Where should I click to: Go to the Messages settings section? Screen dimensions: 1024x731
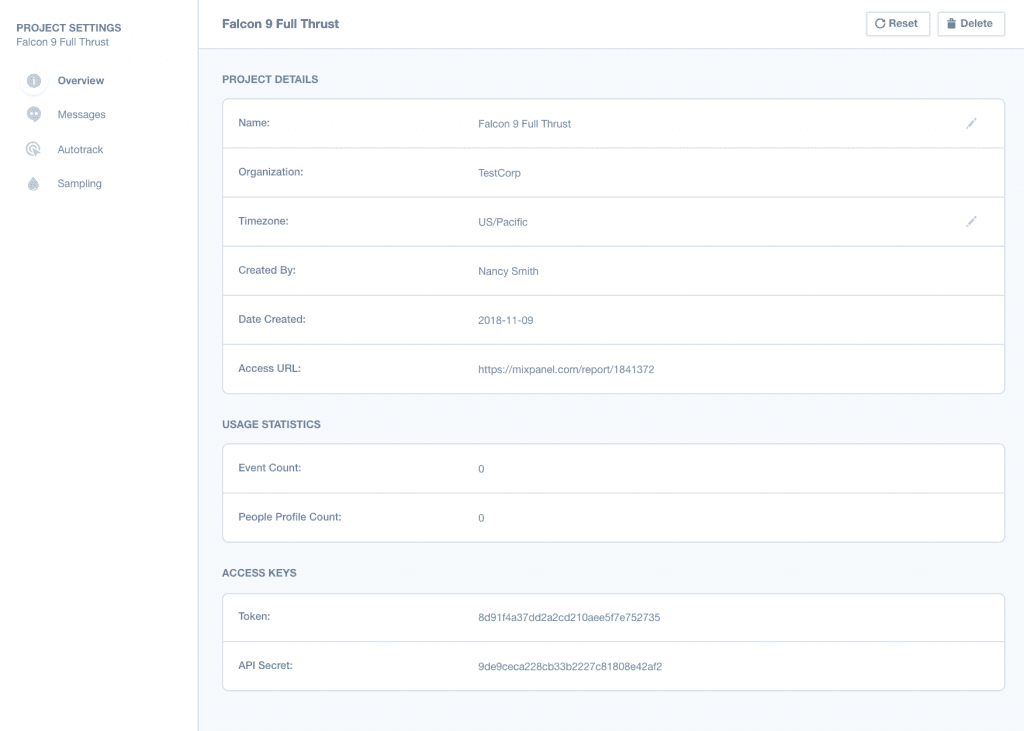coord(81,115)
